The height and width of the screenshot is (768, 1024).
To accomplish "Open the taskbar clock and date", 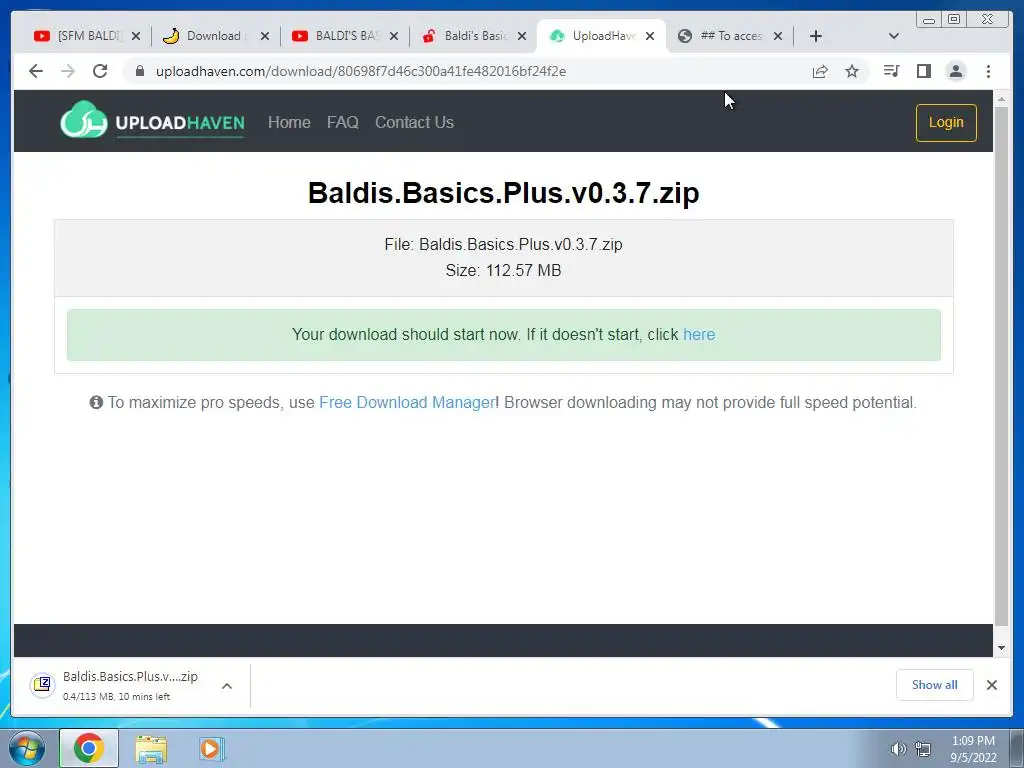I will pos(973,749).
